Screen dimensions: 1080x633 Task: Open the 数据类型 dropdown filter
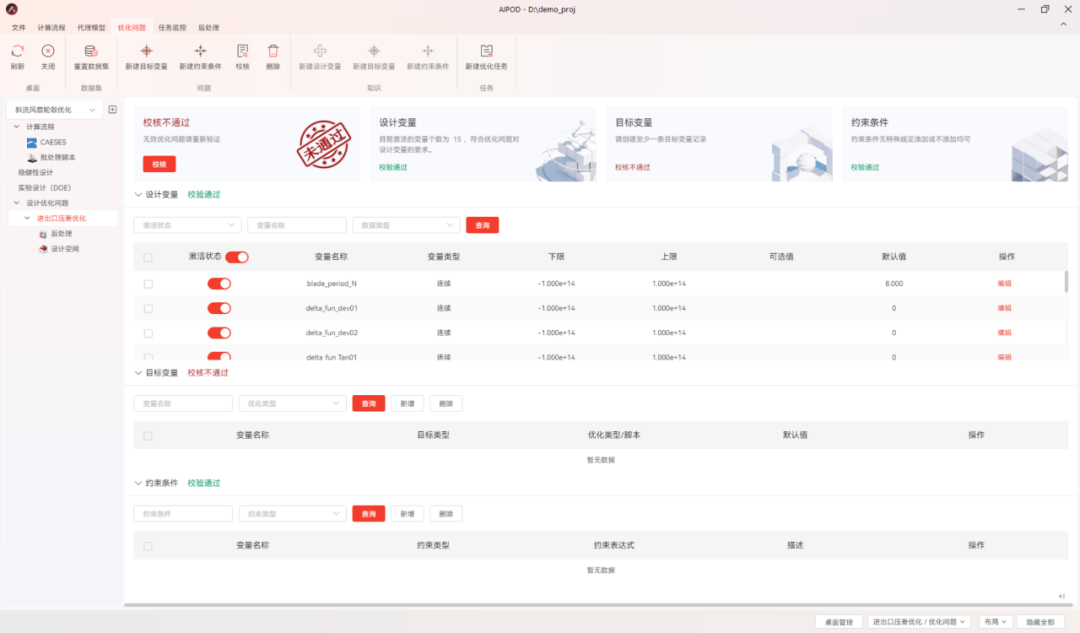(405, 225)
